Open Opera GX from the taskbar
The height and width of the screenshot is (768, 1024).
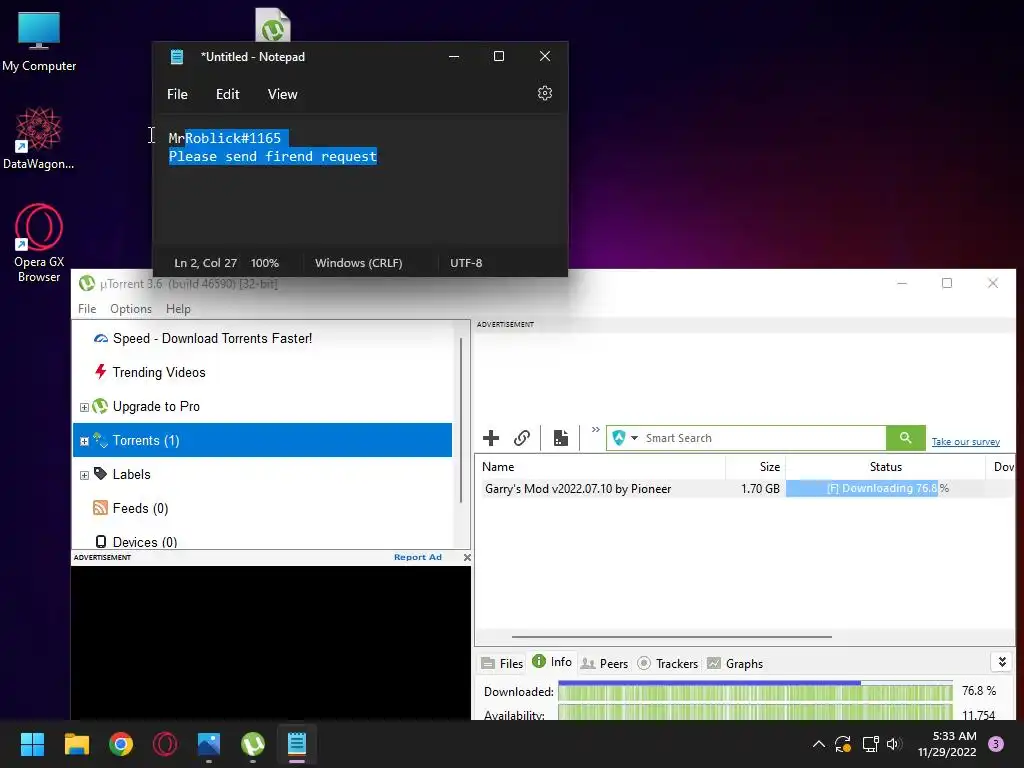[x=165, y=744]
